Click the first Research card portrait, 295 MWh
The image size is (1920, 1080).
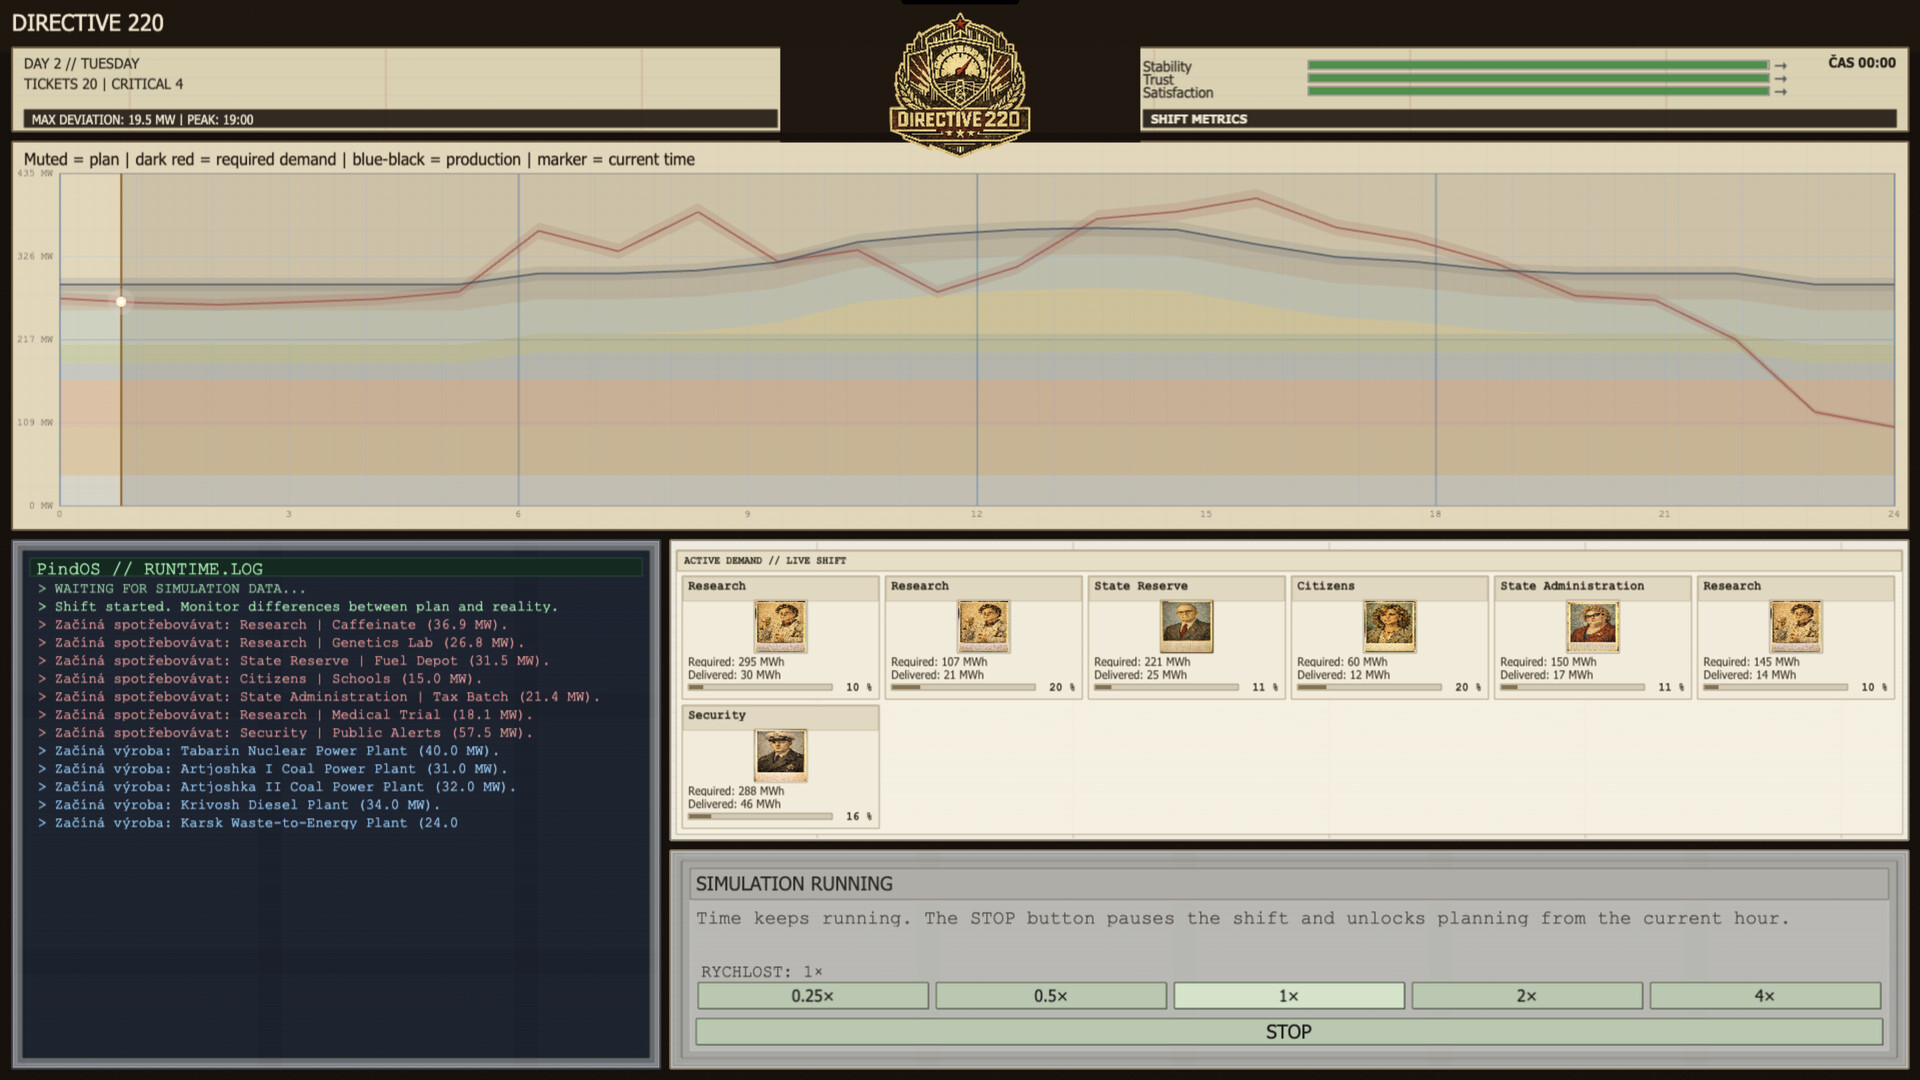point(780,626)
